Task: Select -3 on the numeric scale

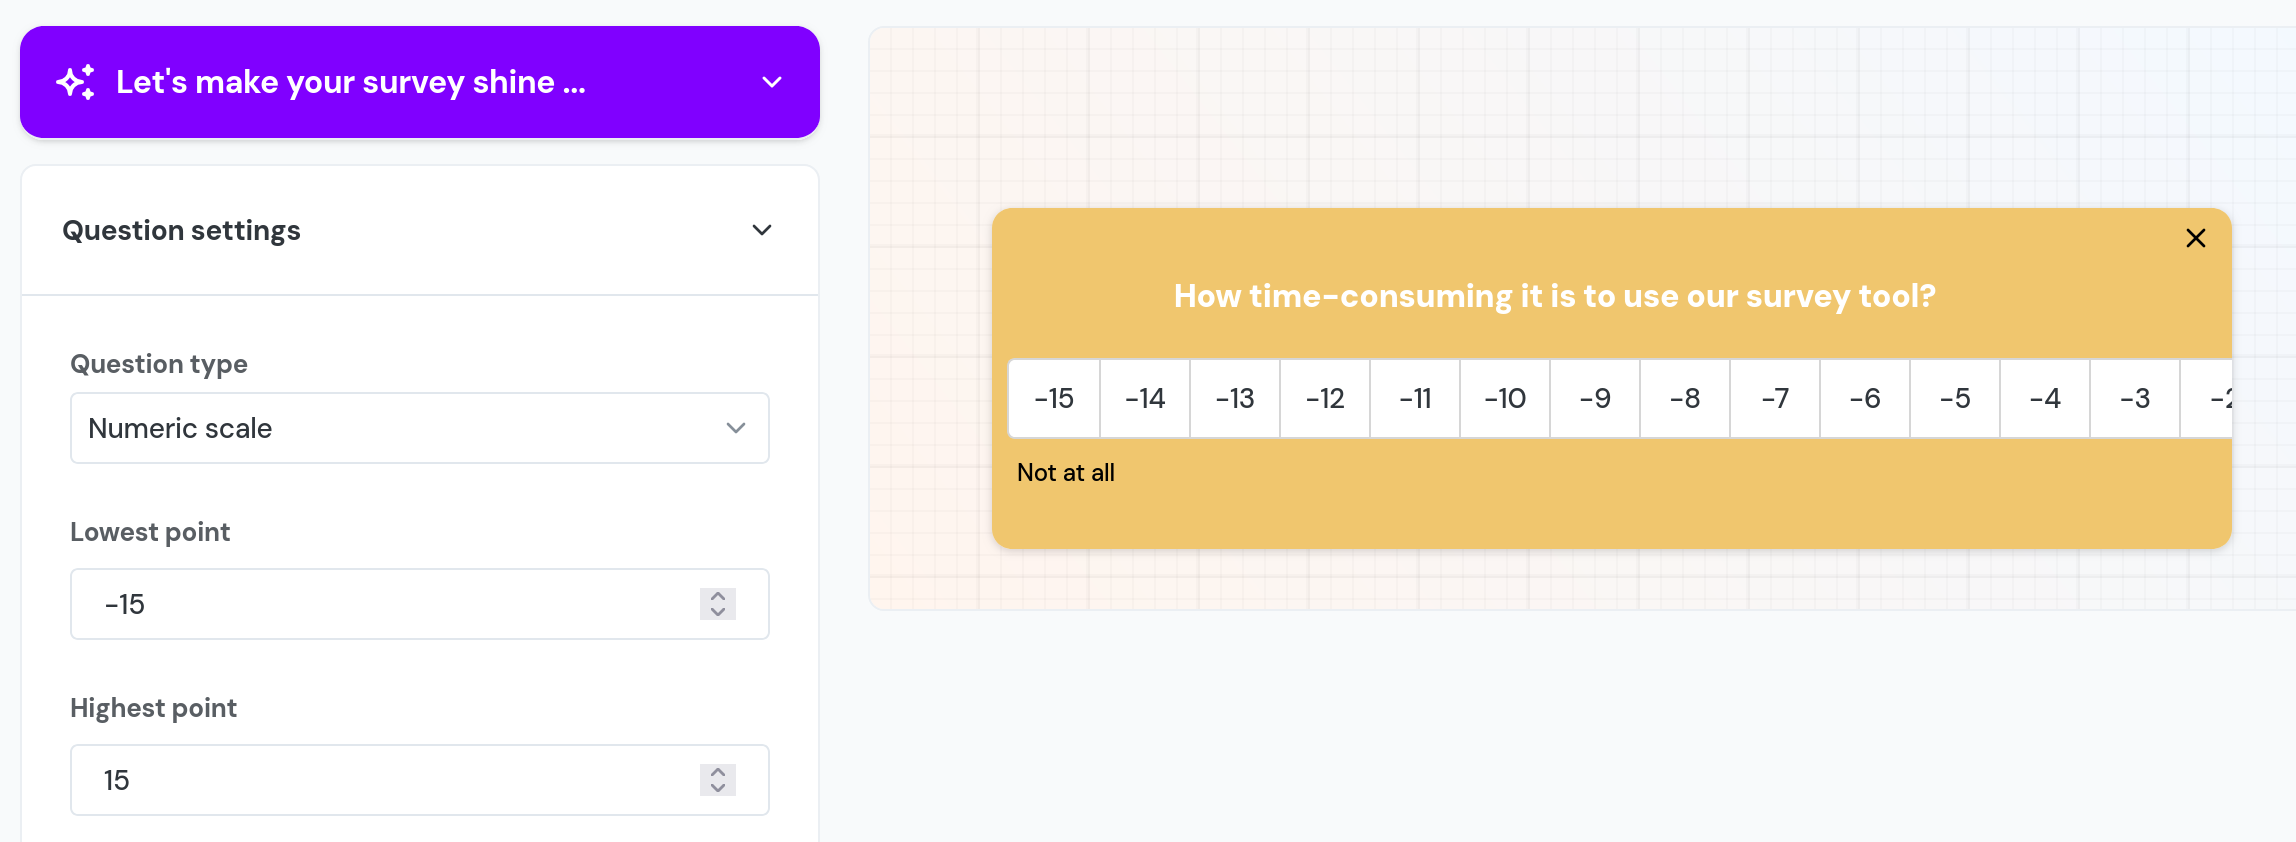Action: (x=2135, y=398)
